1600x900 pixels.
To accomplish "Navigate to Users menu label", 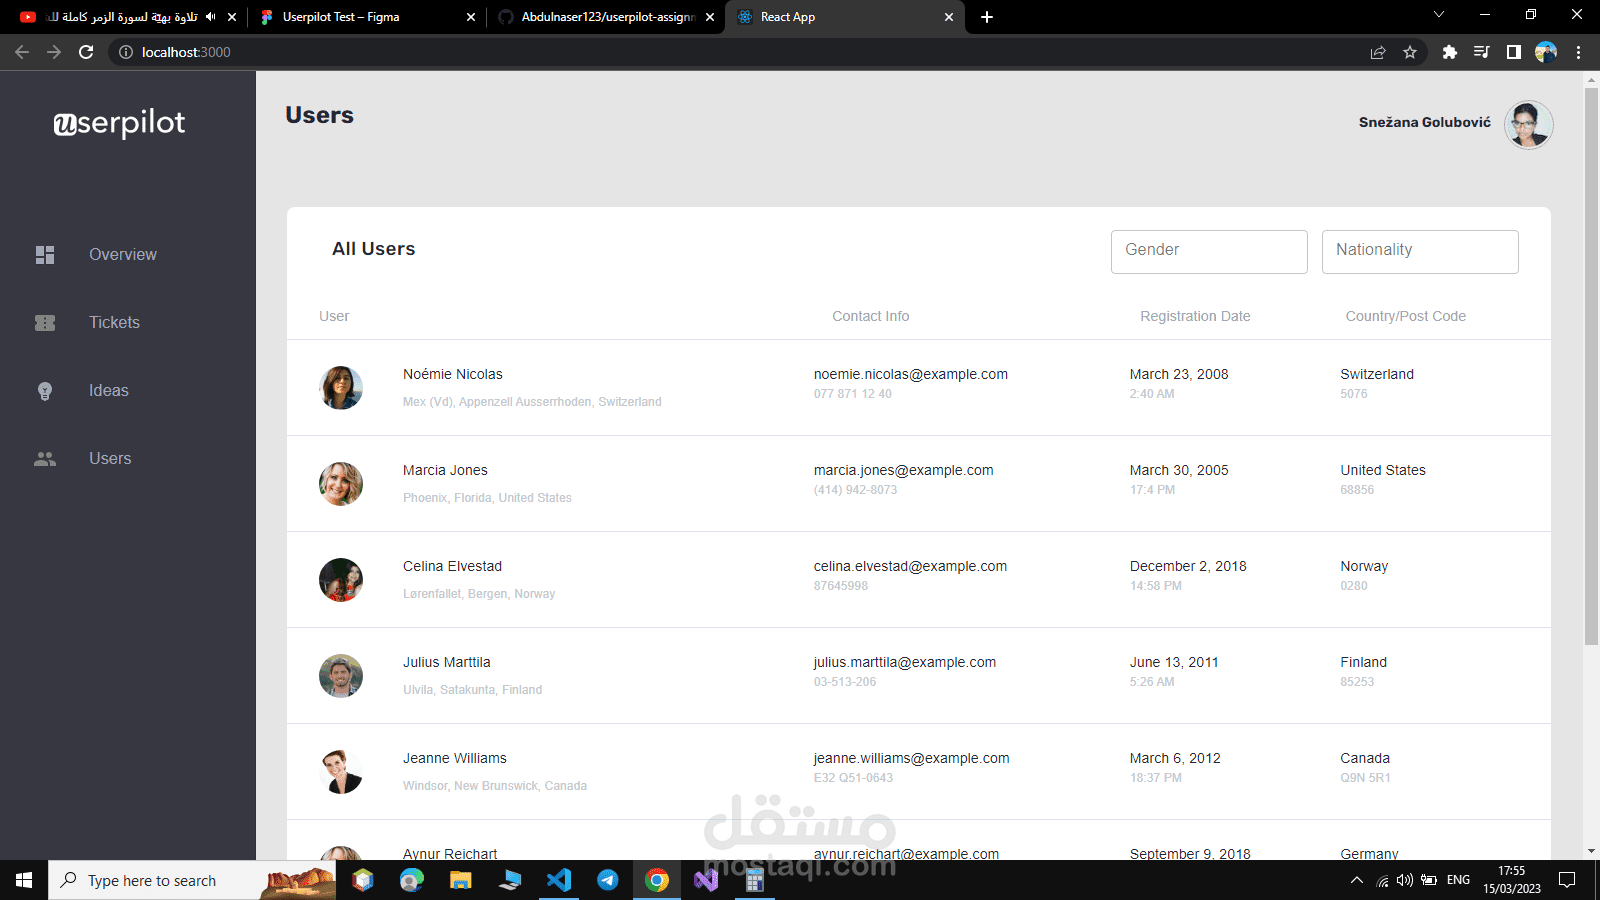I will (110, 459).
